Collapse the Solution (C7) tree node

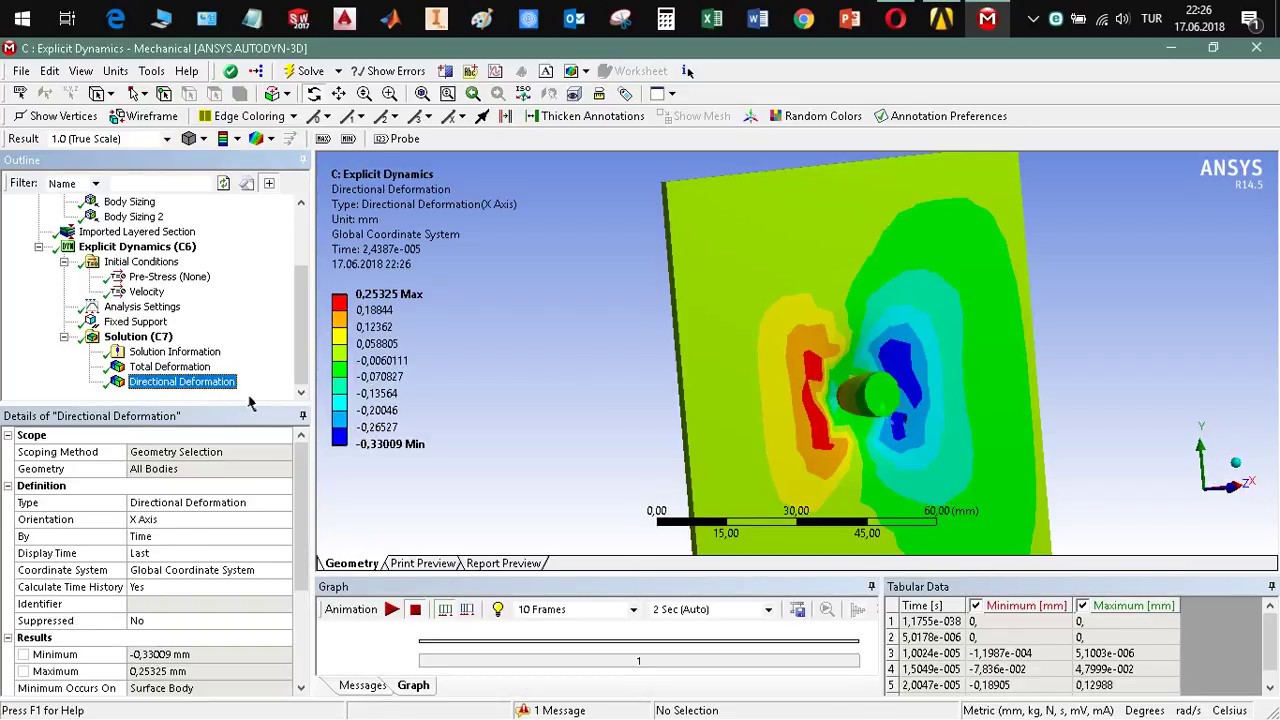click(x=64, y=337)
